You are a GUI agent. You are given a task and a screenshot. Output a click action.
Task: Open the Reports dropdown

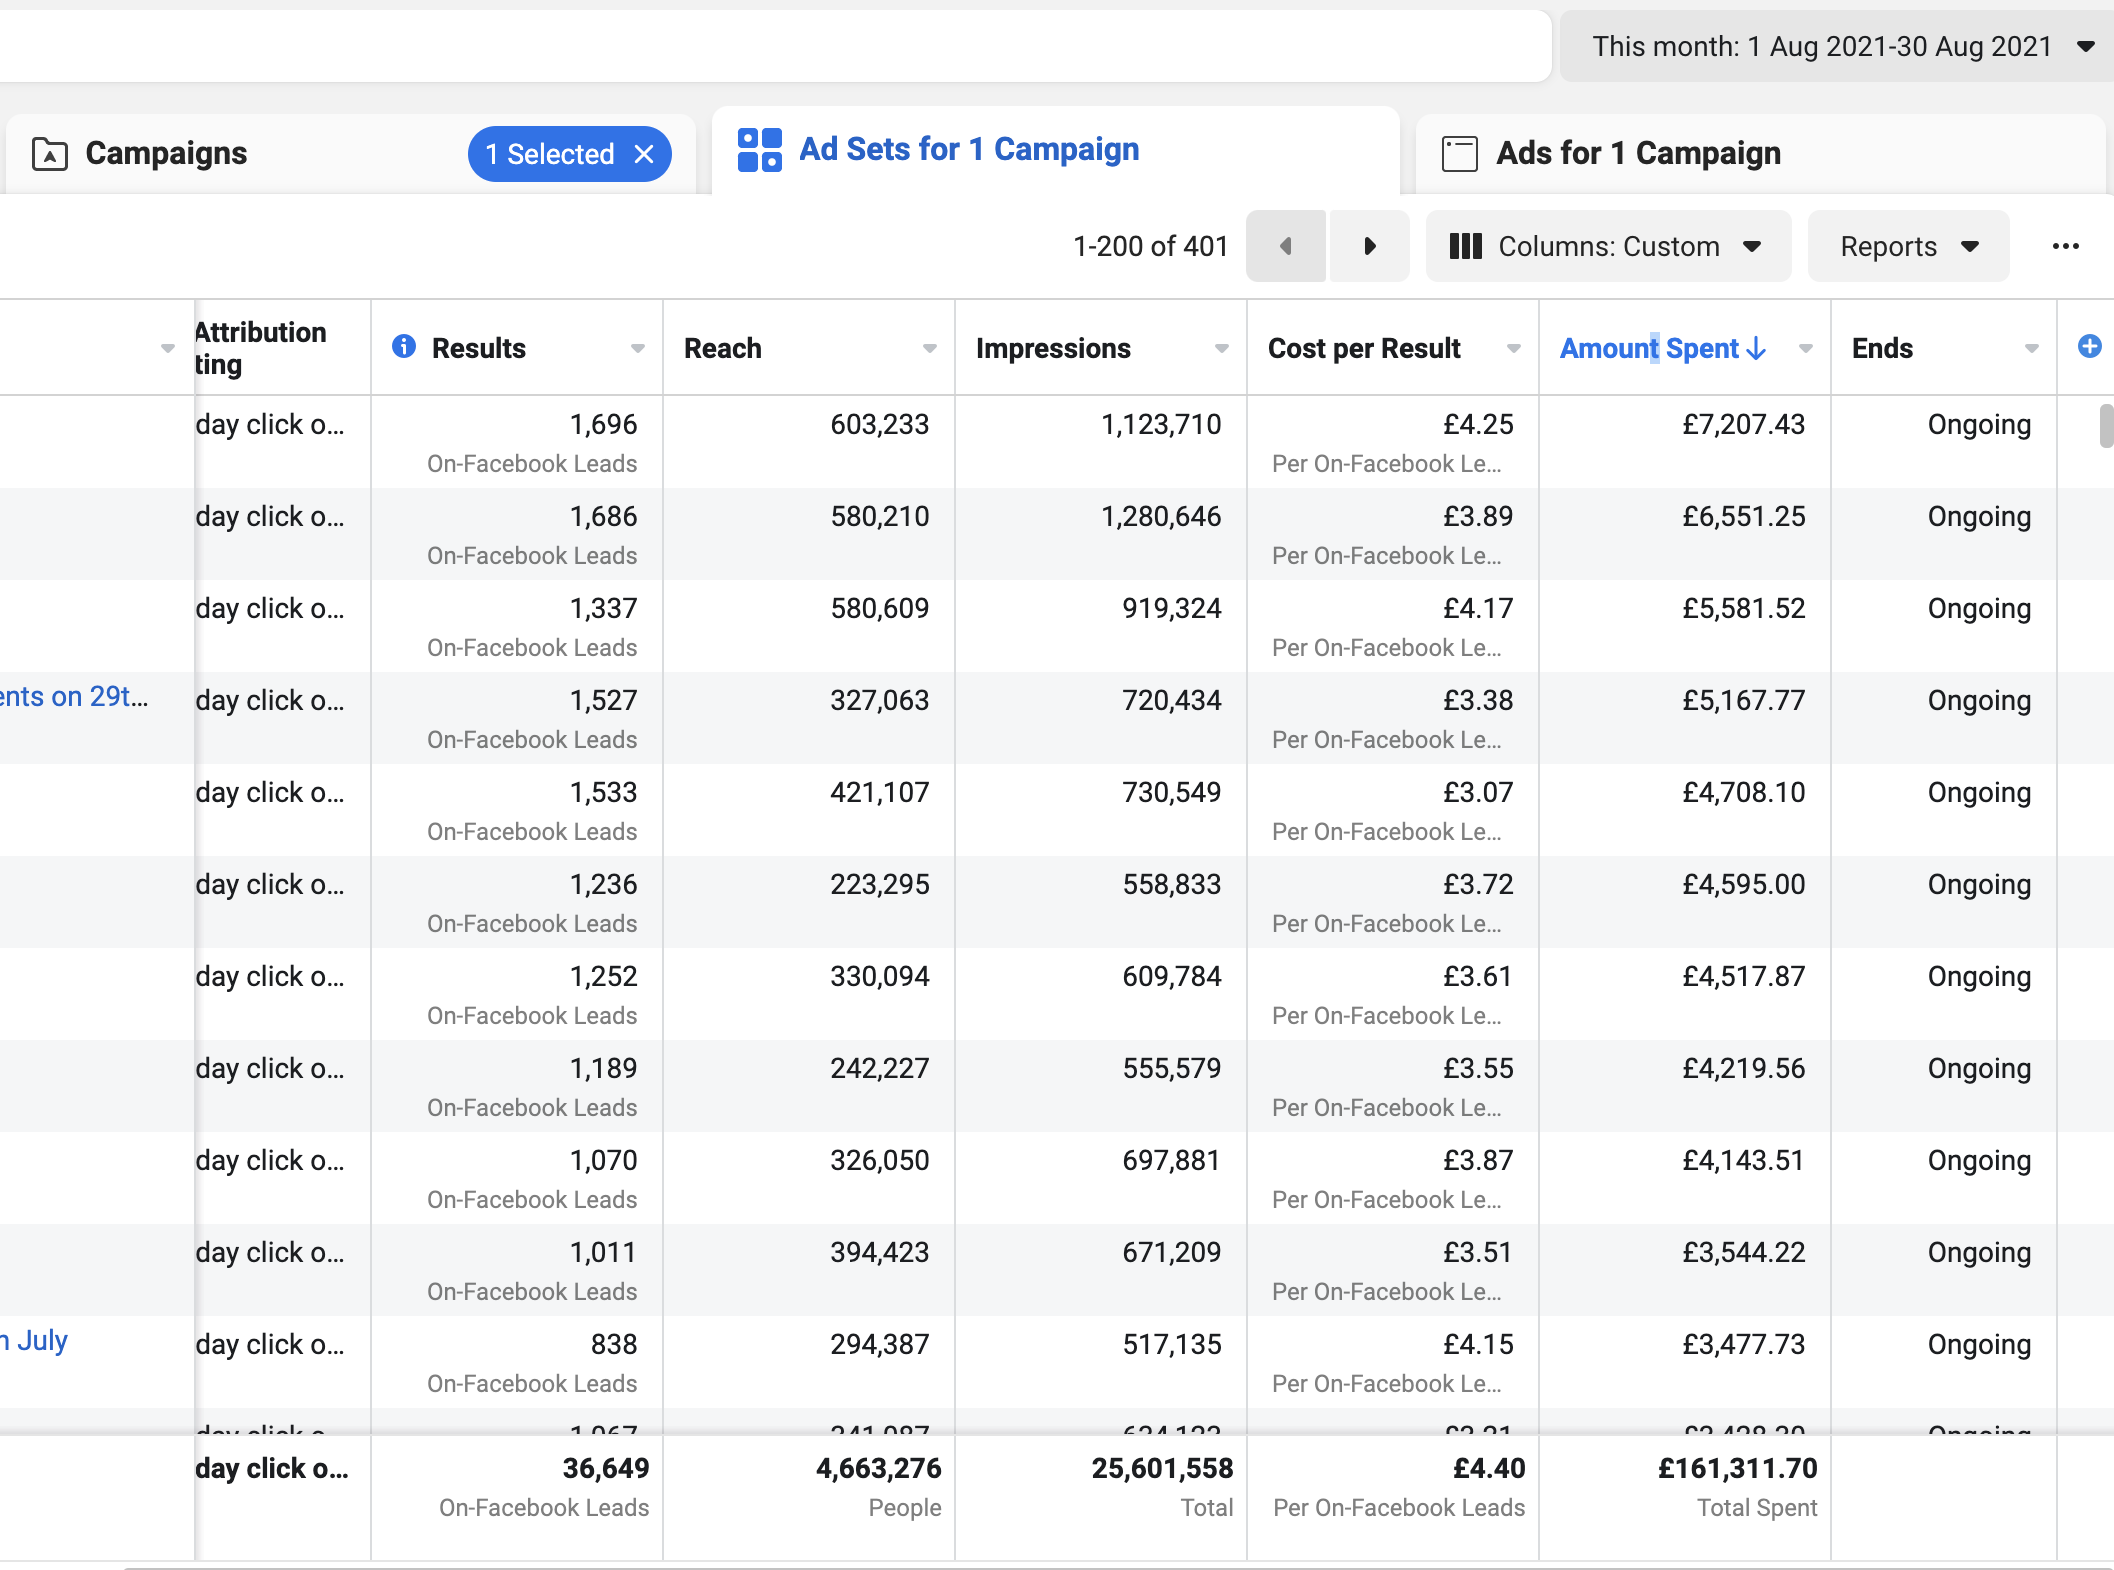point(1908,246)
